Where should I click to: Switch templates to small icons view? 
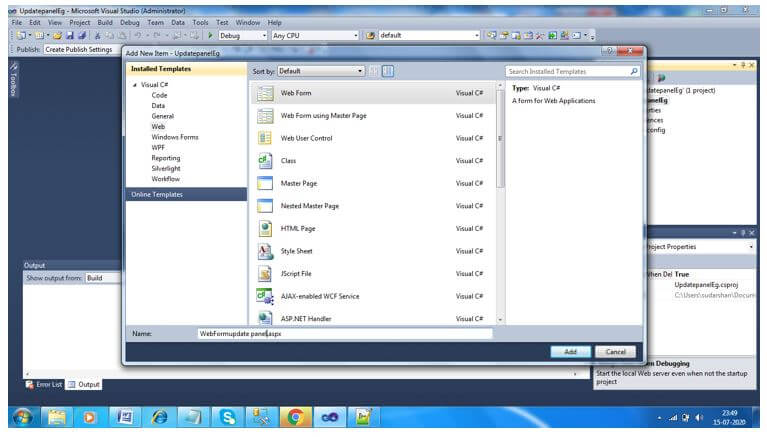(374, 71)
